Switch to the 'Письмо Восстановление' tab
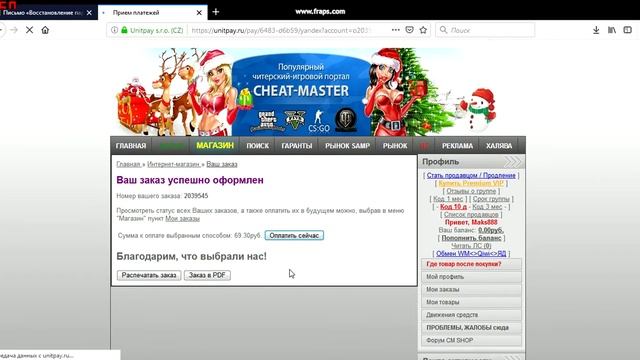The image size is (640, 360). (x=42, y=13)
